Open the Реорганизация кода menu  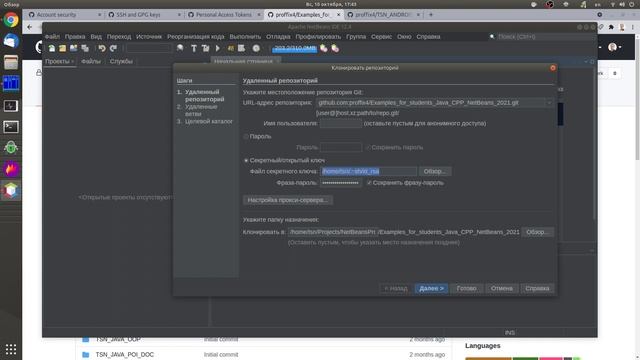196,37
